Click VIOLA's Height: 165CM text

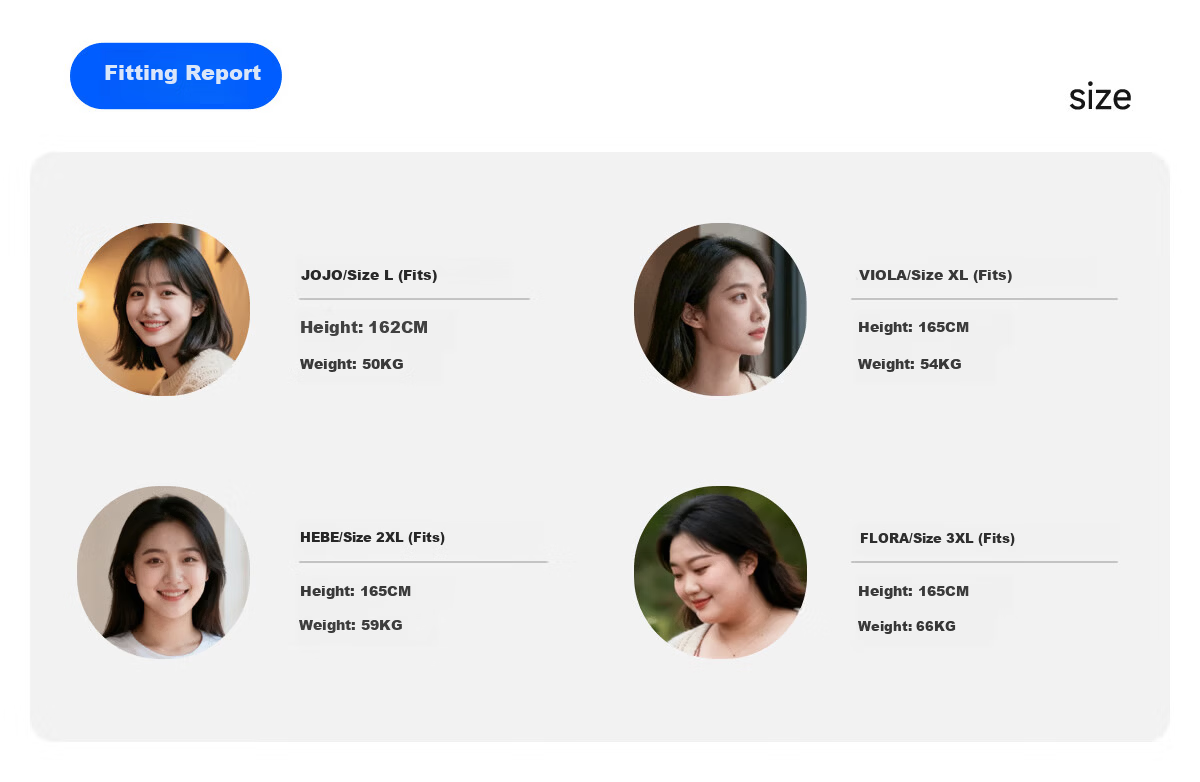[x=913, y=327]
